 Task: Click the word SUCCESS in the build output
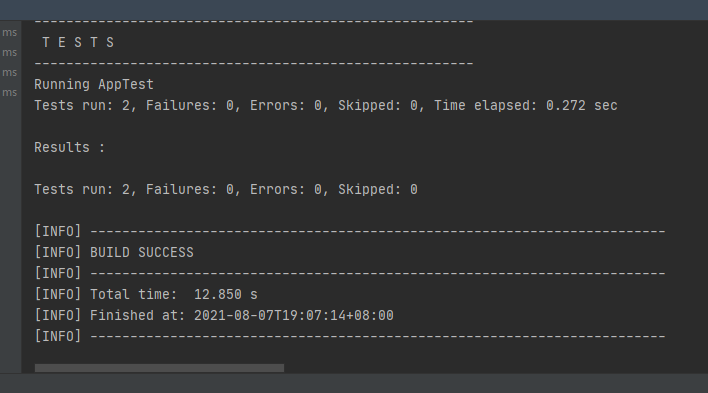tap(166, 252)
